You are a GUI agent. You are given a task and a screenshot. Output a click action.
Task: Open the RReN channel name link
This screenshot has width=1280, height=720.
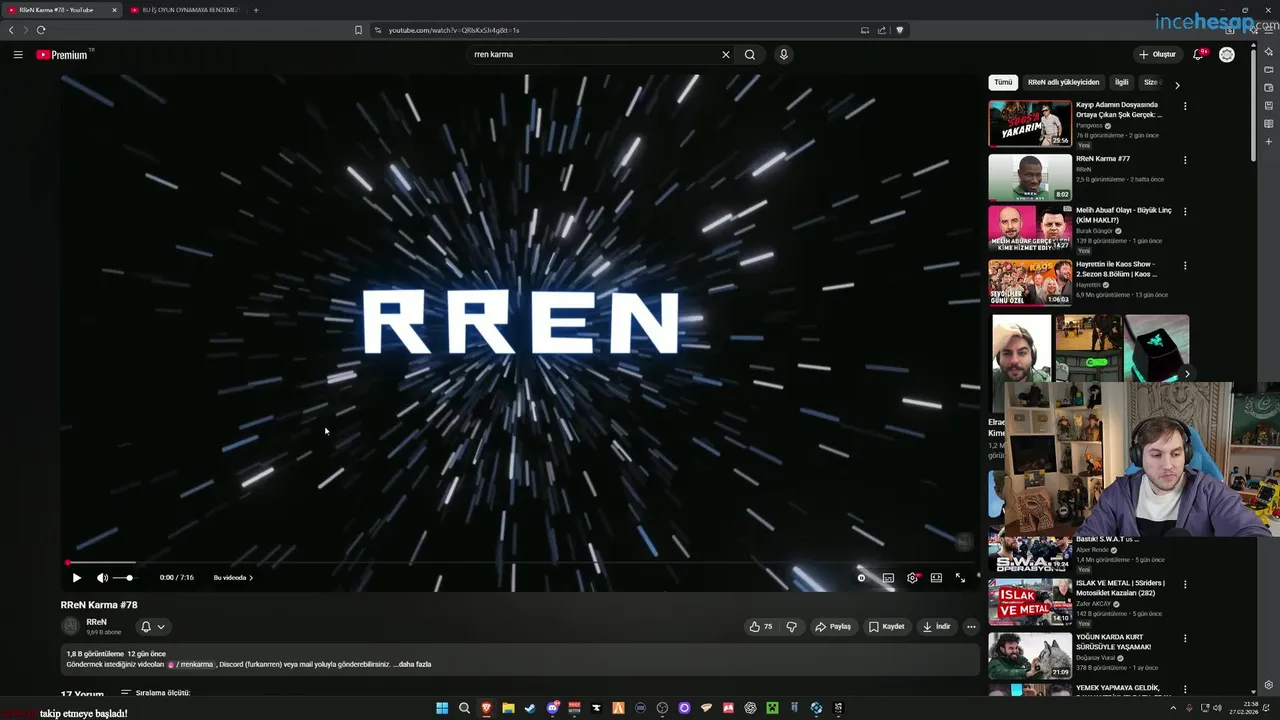tap(96, 621)
